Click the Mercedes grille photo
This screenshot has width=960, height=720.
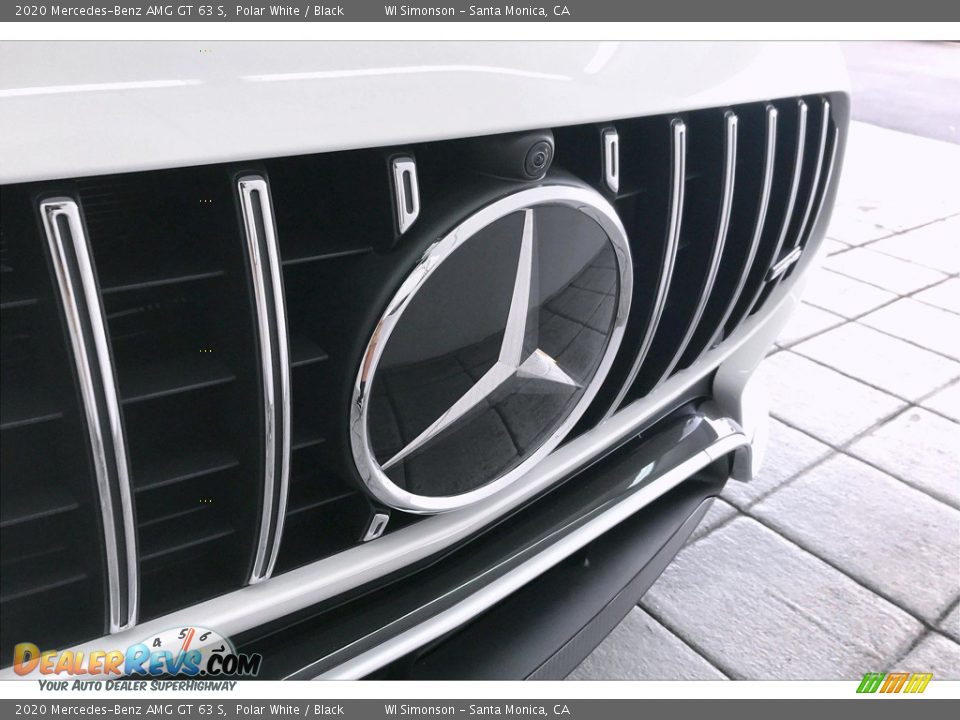pos(480,361)
